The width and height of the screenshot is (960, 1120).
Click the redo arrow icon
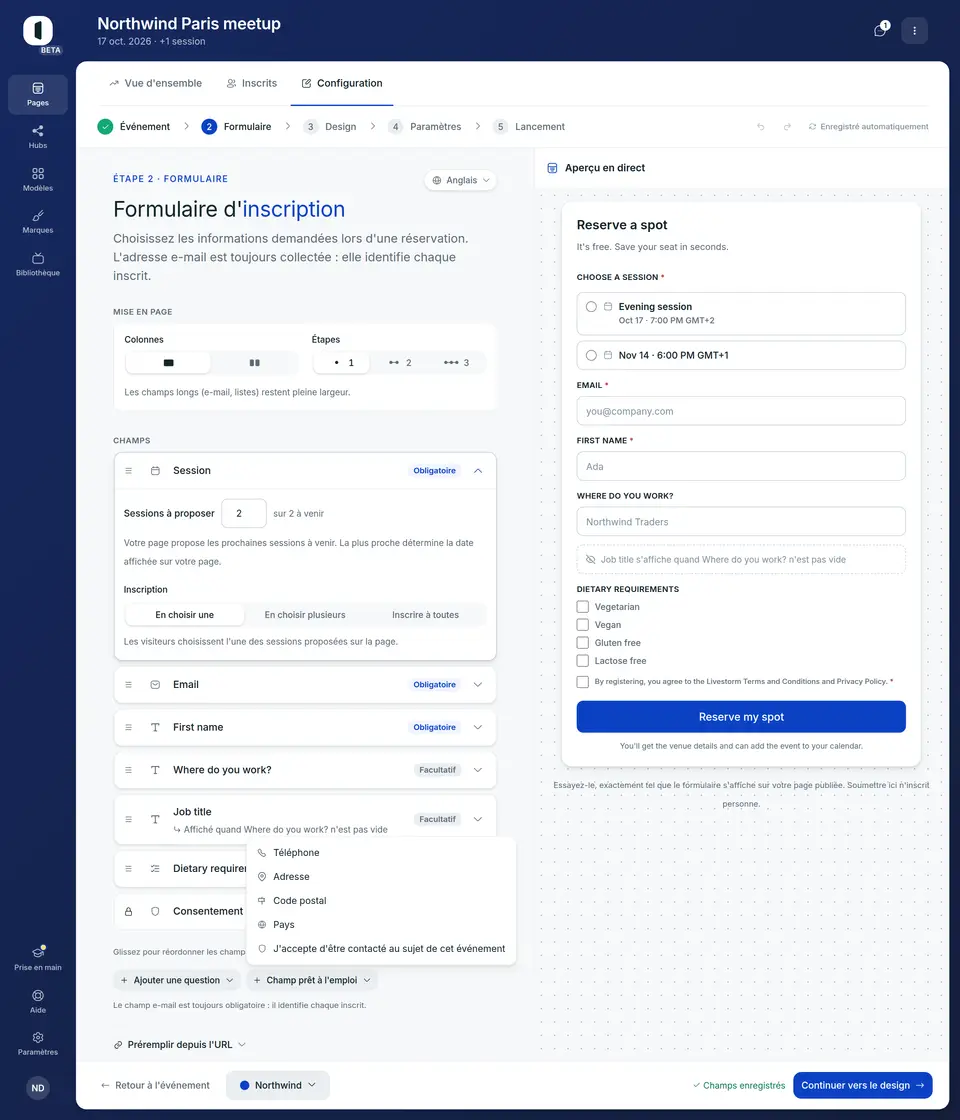(787, 127)
